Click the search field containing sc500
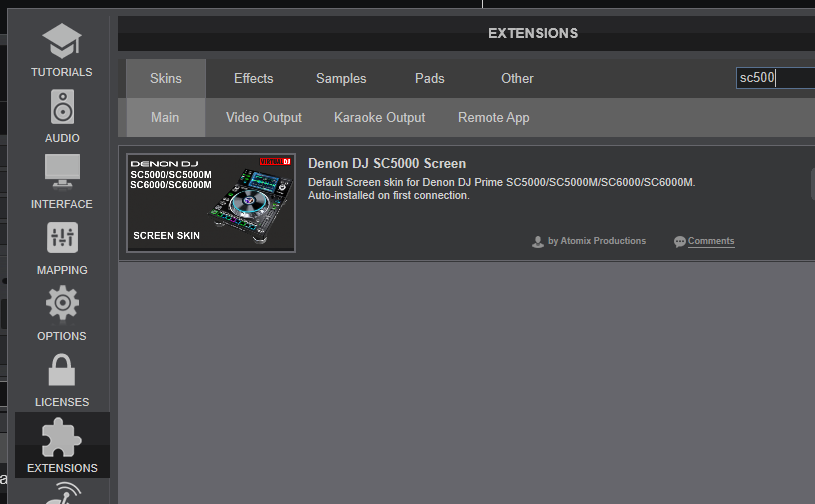815x504 pixels. [x=775, y=78]
